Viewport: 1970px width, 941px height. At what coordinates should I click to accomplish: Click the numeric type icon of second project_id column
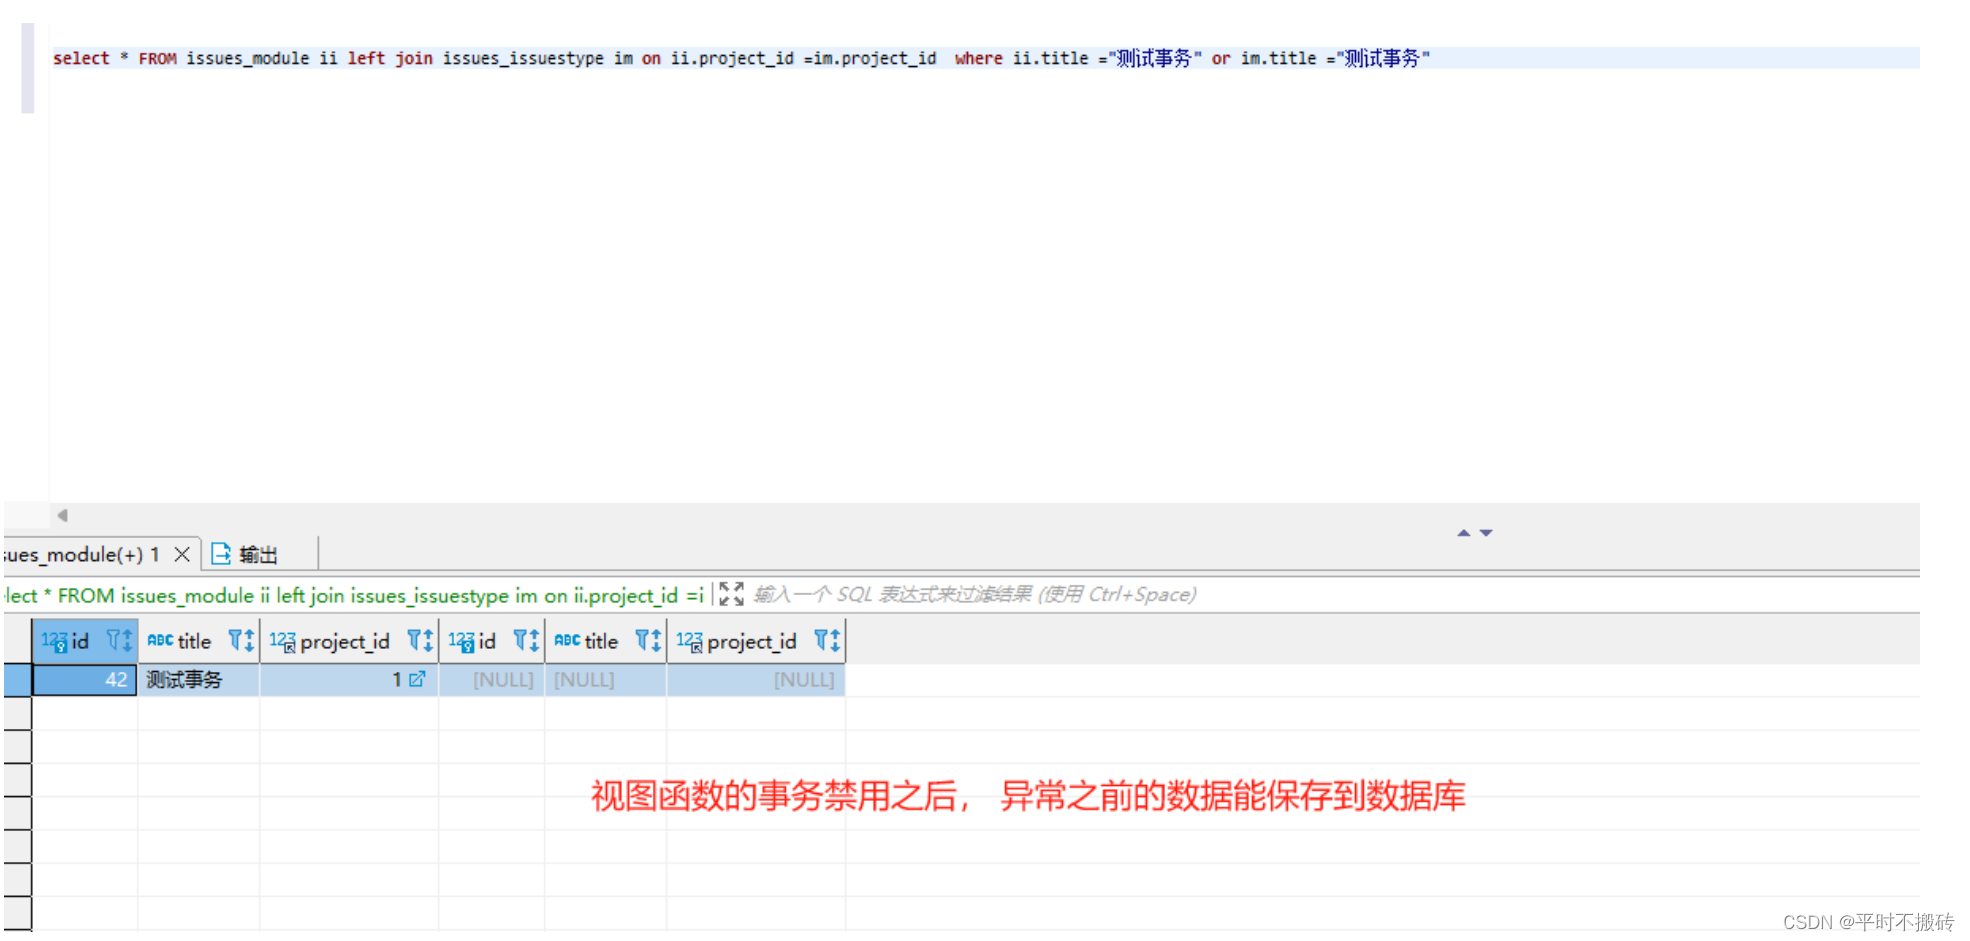(x=690, y=641)
